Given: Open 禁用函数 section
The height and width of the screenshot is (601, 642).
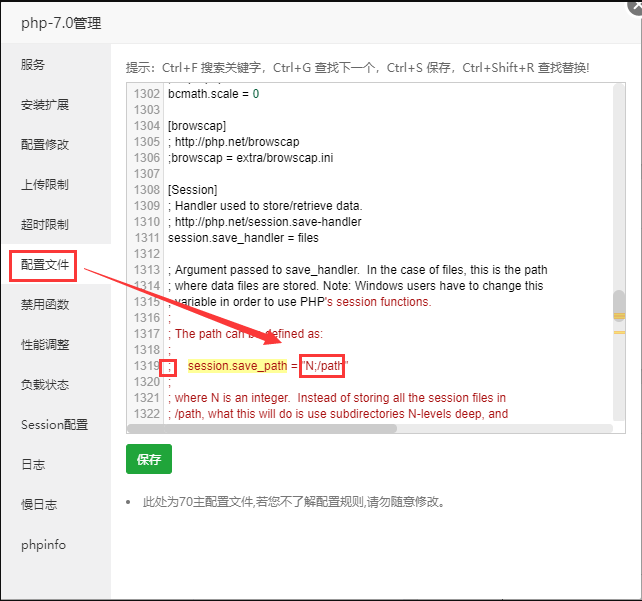Looking at the screenshot, I should (x=45, y=305).
